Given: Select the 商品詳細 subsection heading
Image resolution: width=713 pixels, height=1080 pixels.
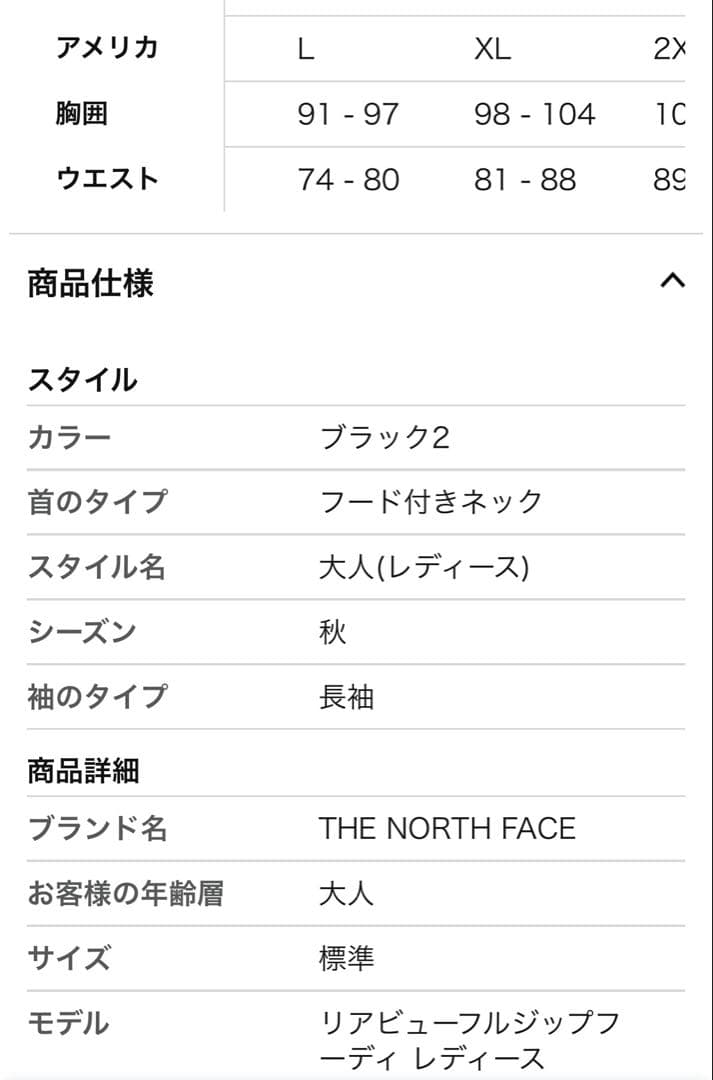Looking at the screenshot, I should tap(83, 770).
